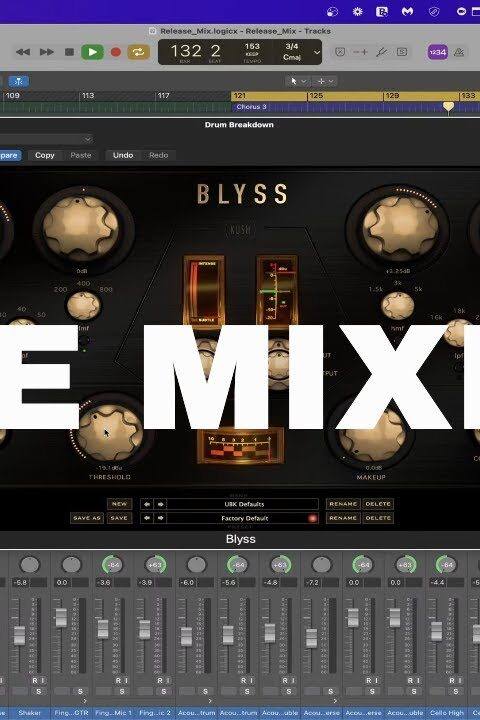
Task: Click the Fast Forward transport button
Action: pos(46,52)
